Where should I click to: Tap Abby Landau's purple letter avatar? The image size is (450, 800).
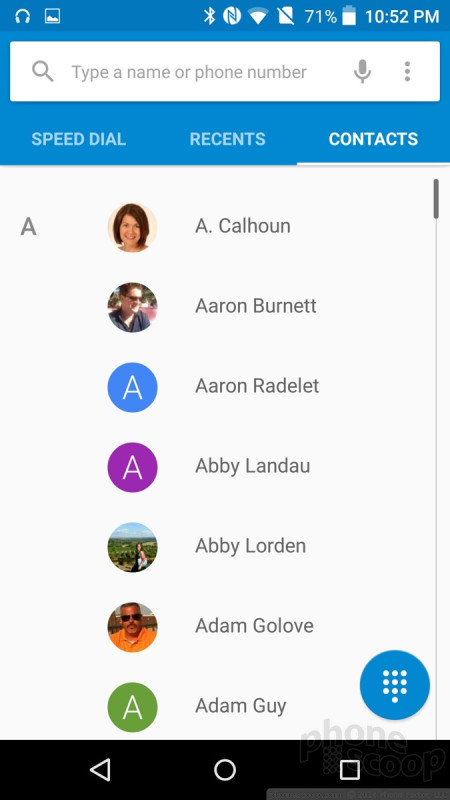133,467
